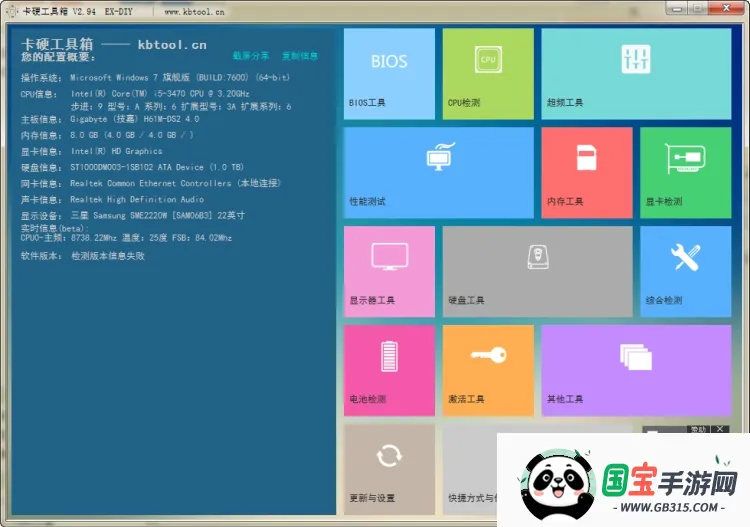Image resolution: width=750 pixels, height=527 pixels.
Task: Open the 电池检测 battery tile
Action: click(389, 371)
